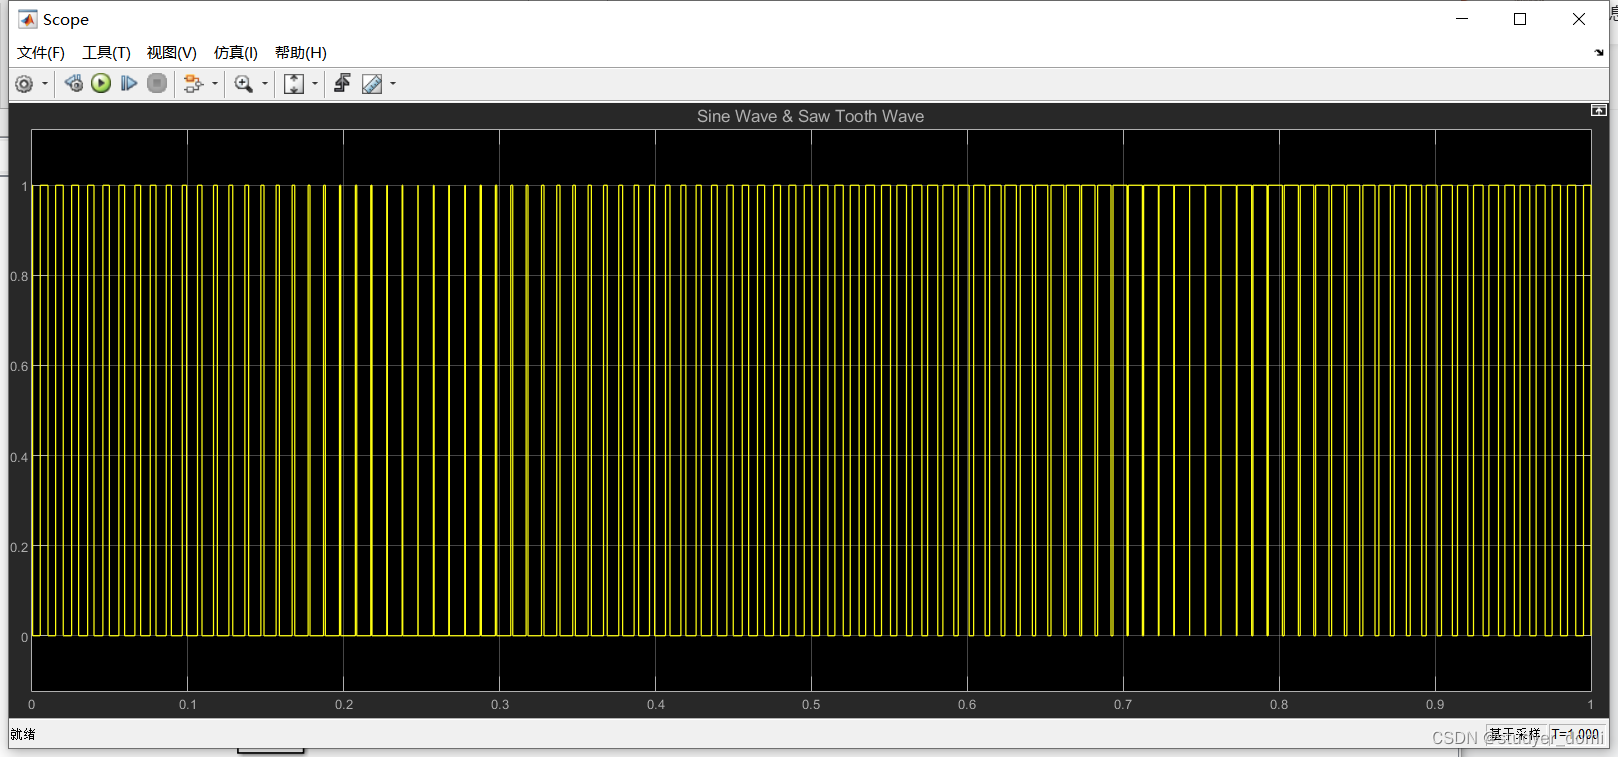The height and width of the screenshot is (757, 1618).
Task: Open the 视图(V) menu
Action: click(172, 53)
